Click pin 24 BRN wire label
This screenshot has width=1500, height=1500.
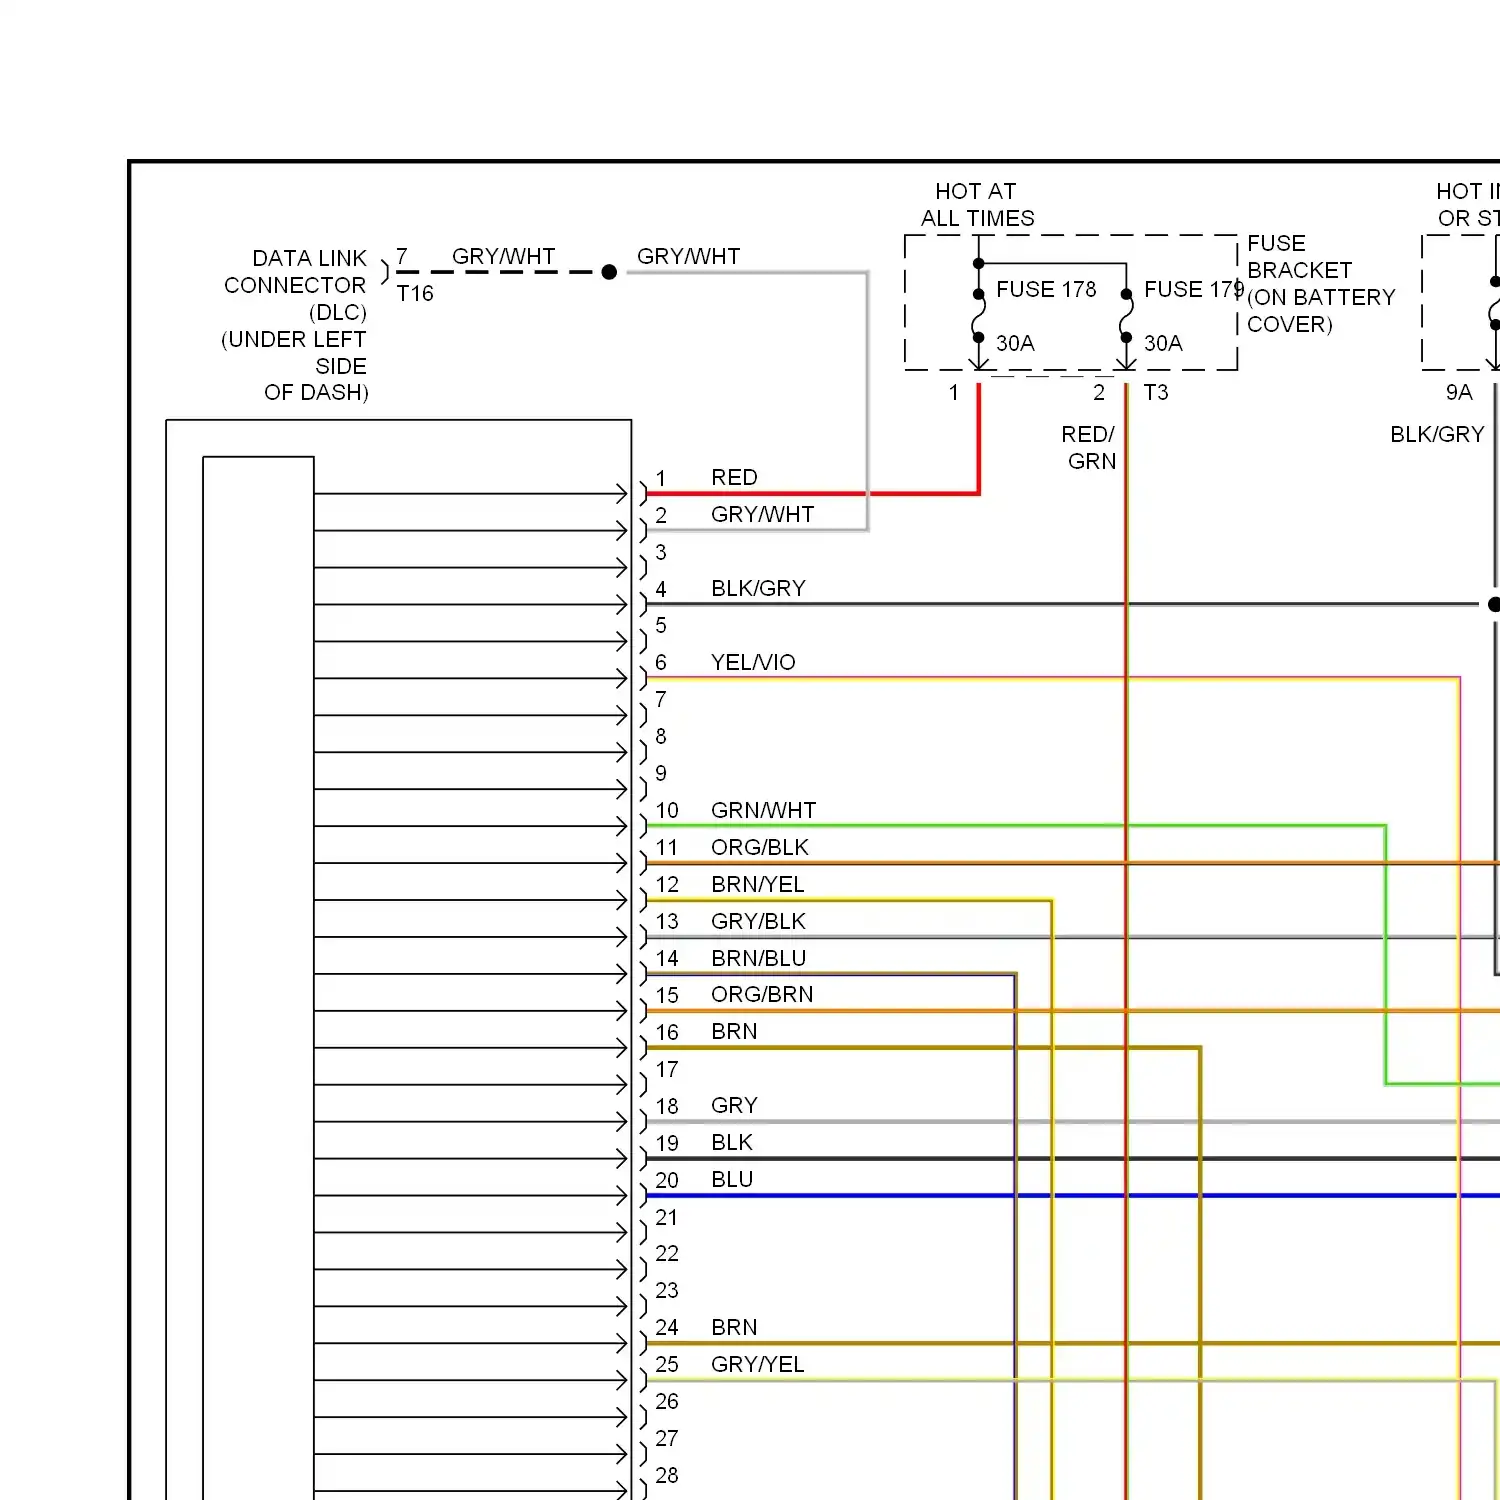coord(734,1327)
